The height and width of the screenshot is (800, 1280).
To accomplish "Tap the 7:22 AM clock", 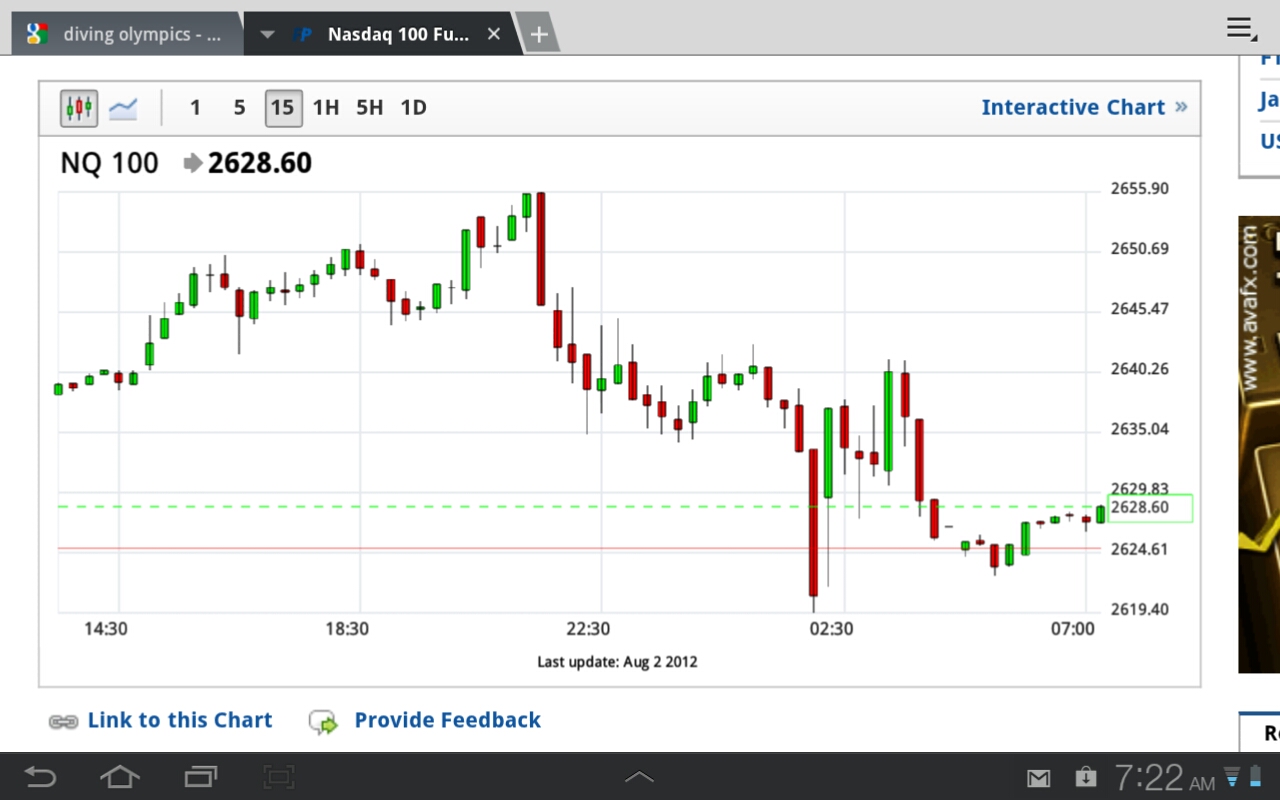I will (1165, 777).
